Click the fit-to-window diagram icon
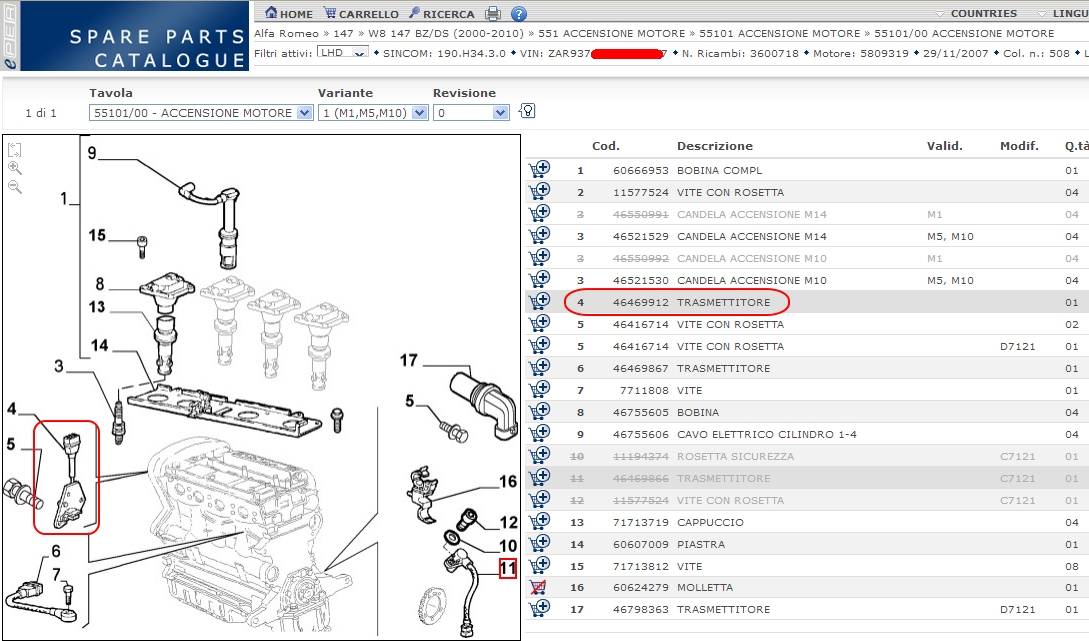 pos(15,149)
